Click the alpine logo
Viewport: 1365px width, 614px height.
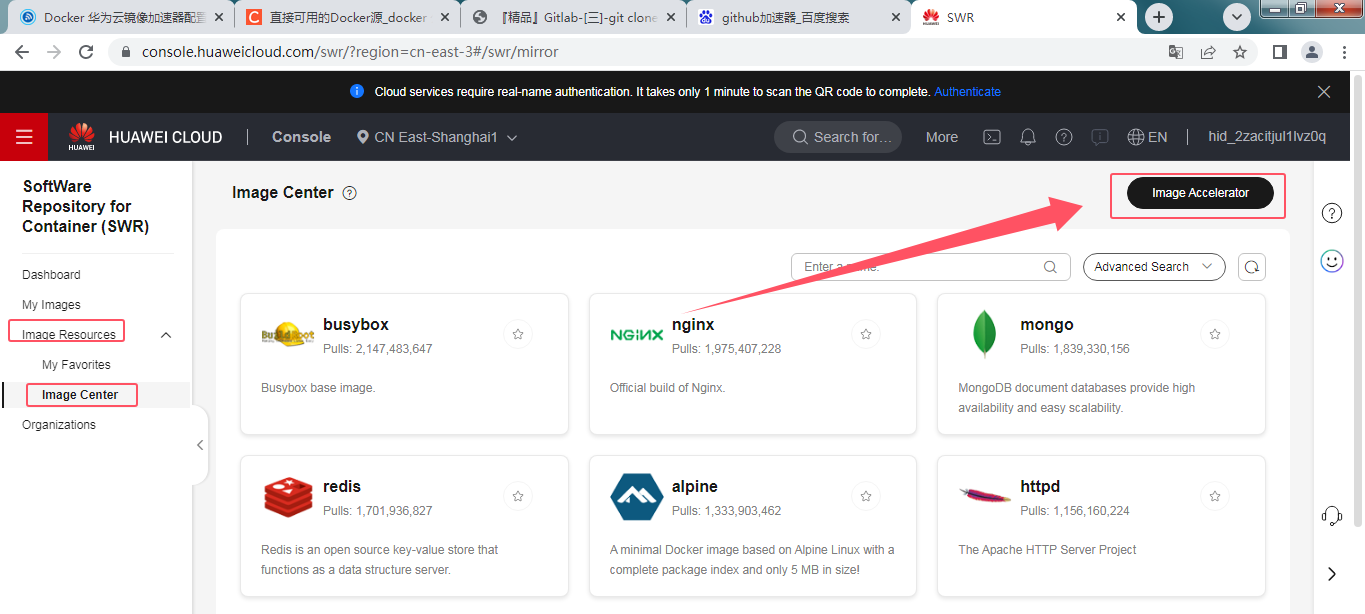pyautogui.click(x=637, y=497)
